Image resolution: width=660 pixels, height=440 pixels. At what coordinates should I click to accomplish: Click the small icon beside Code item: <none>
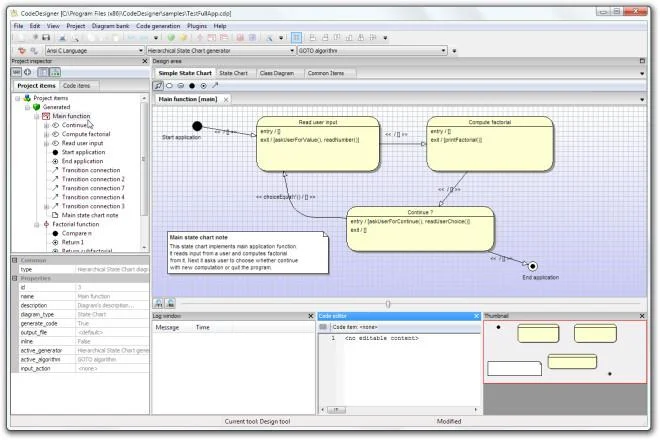point(323,327)
